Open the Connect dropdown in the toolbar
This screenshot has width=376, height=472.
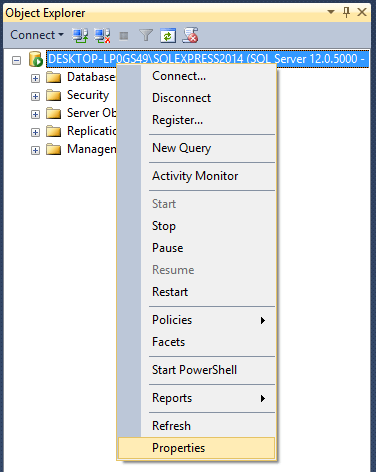coord(37,35)
